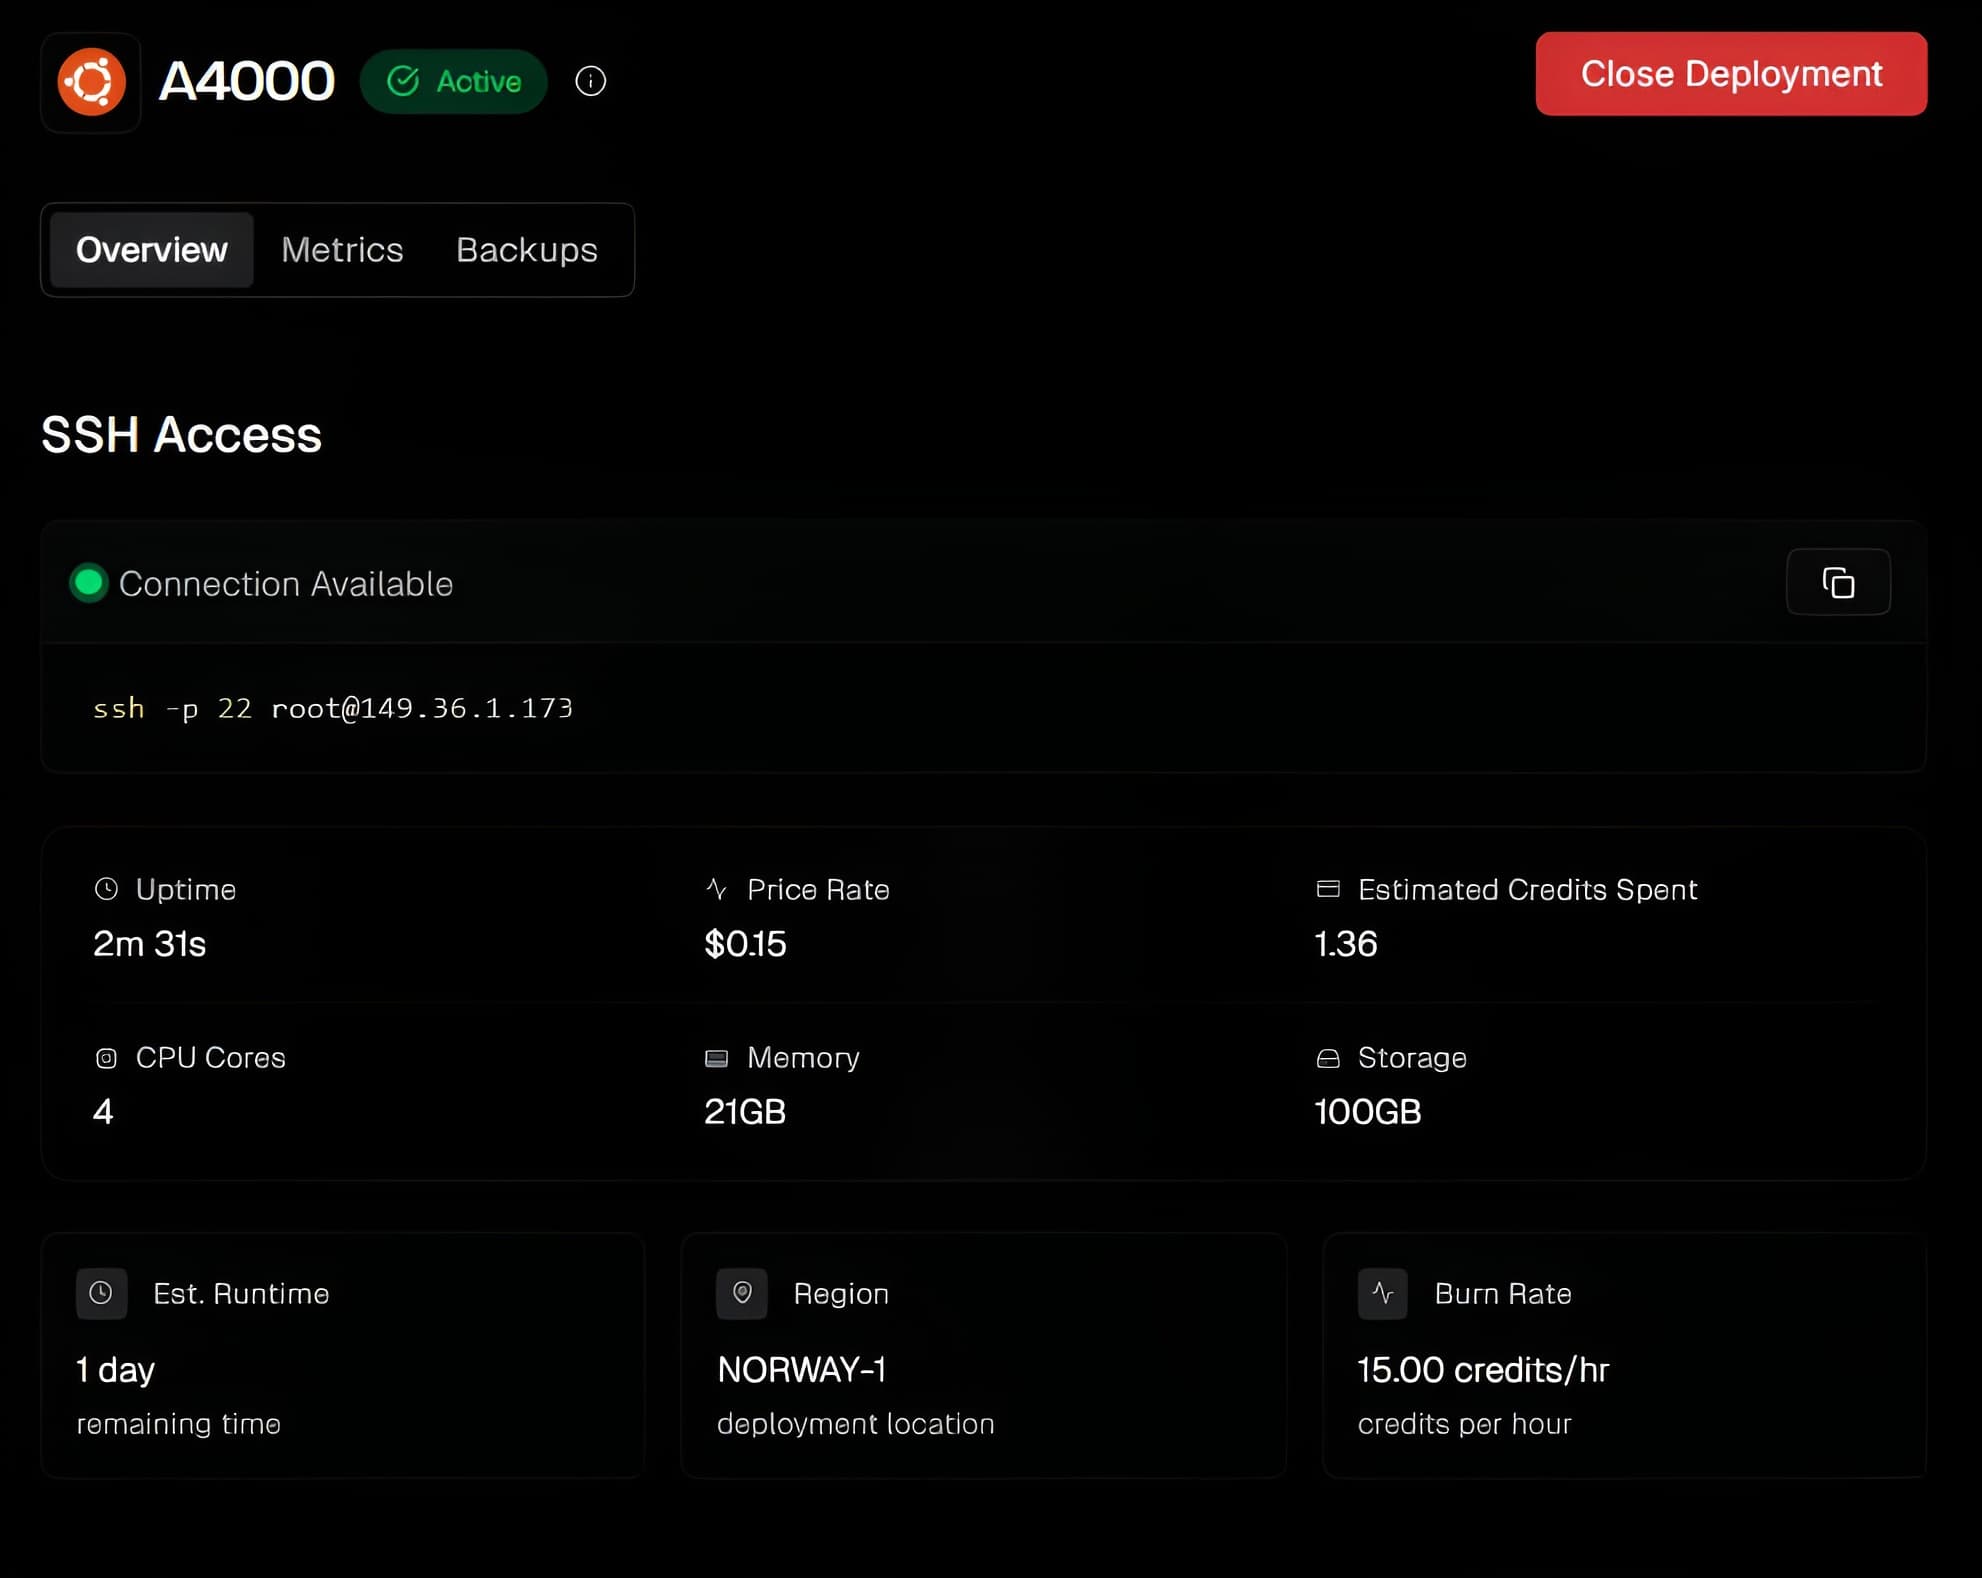
Task: Click the Estimated Credits Spent card icon
Action: tap(1328, 888)
